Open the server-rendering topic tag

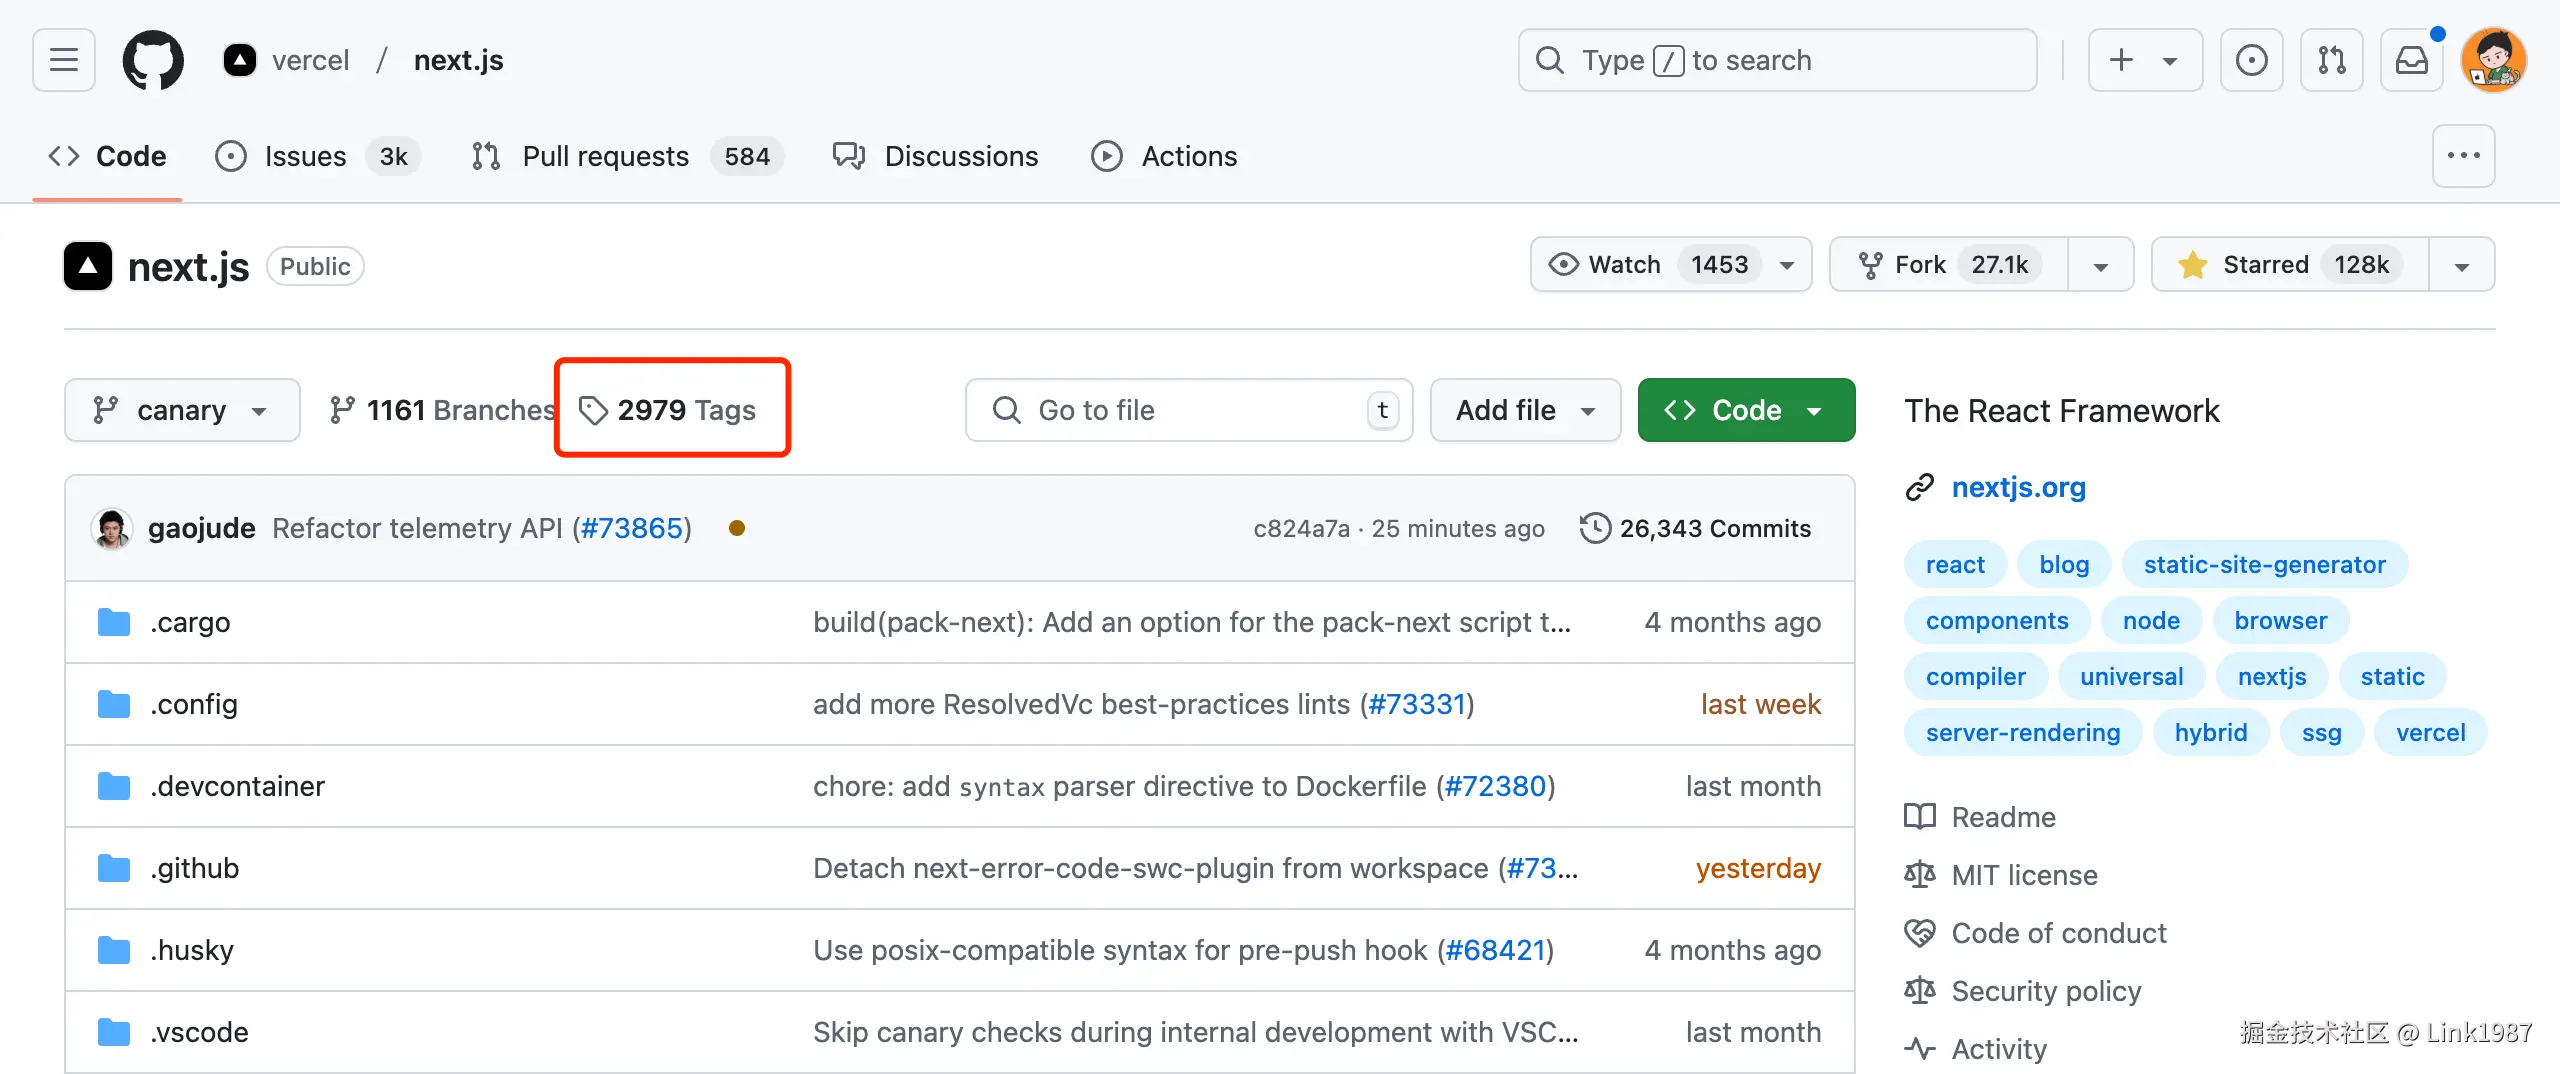2022,732
